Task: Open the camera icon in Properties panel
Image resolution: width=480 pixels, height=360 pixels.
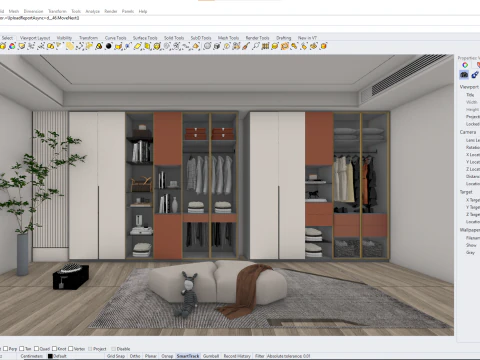Action: pos(464,75)
